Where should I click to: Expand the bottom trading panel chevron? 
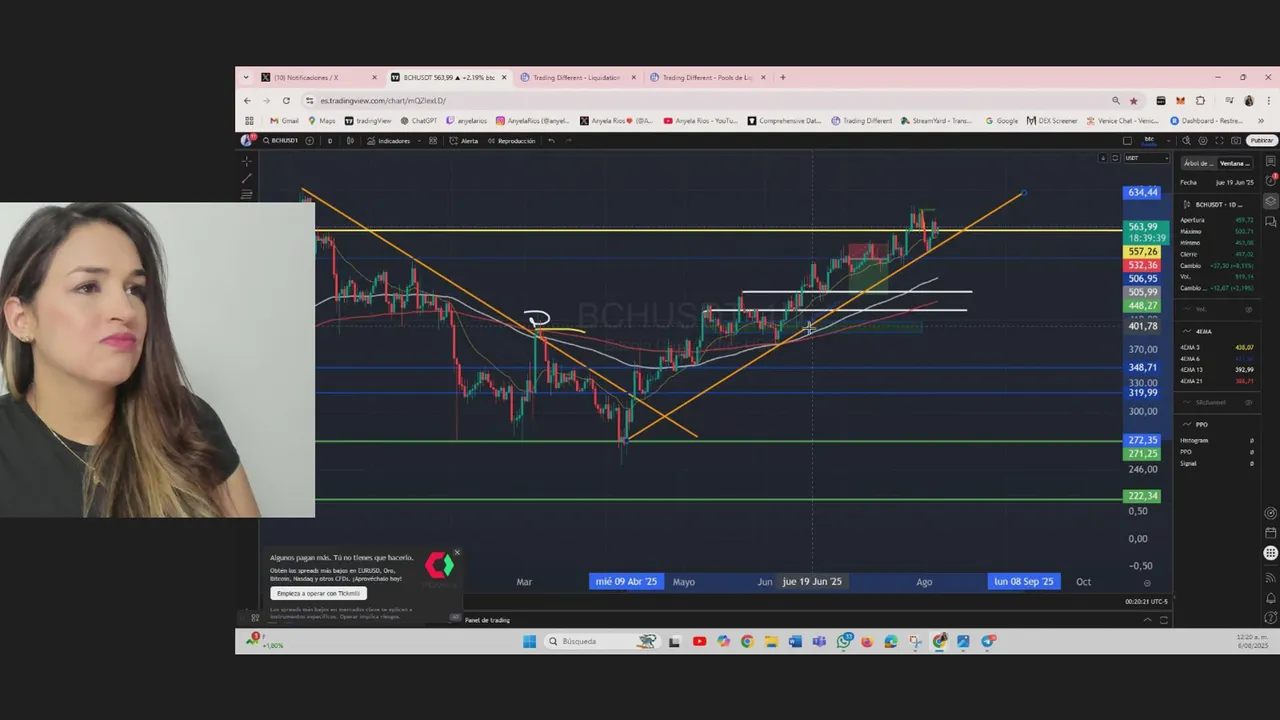click(1148, 620)
